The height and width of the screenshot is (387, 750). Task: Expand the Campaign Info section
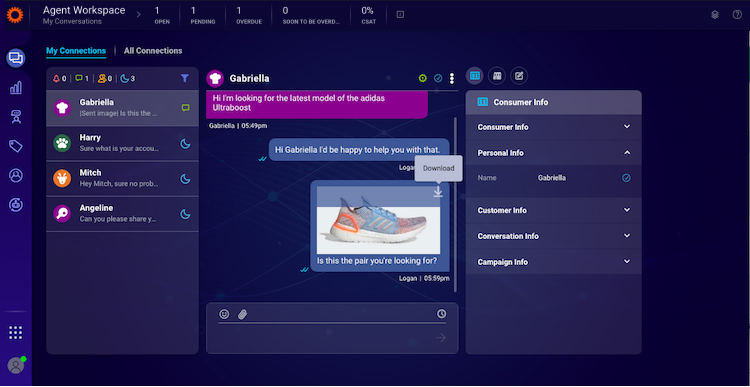553,262
